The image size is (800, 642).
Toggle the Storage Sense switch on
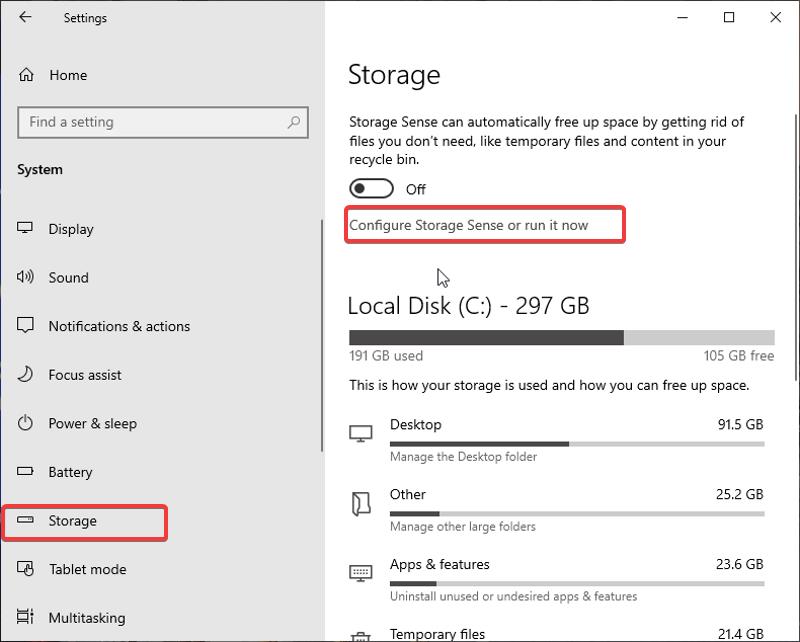(370, 189)
